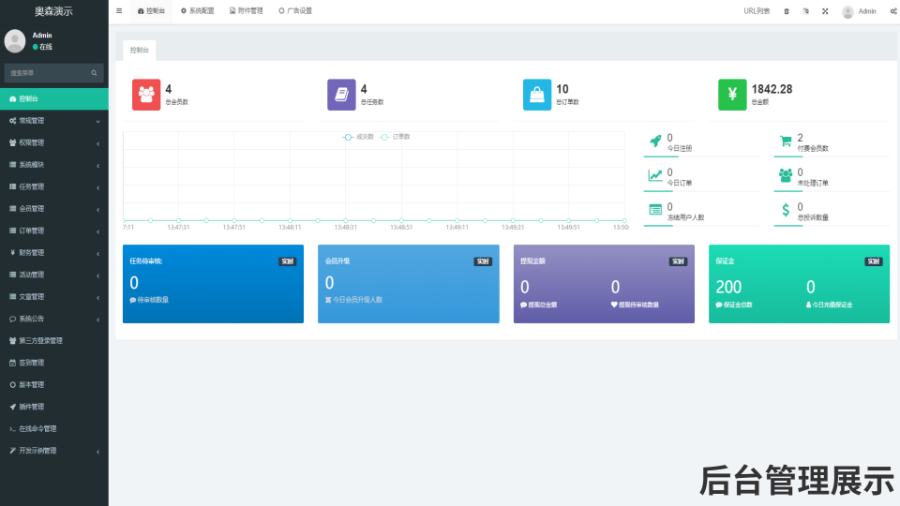Switch to the 附件管理 top tab
900x506 pixels.
(246, 11)
